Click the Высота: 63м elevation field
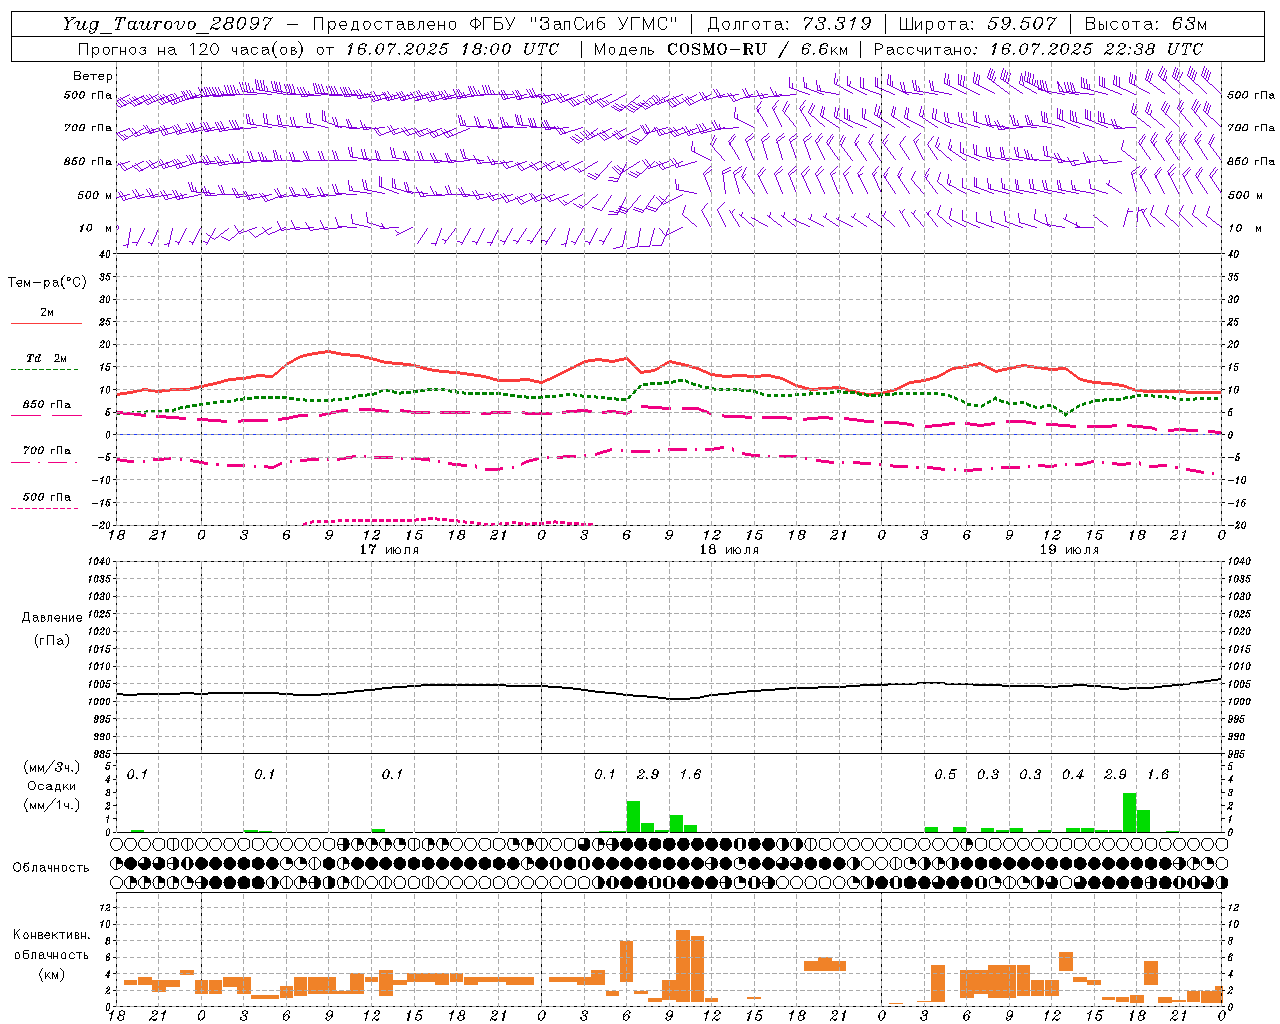The height and width of the screenshot is (1024, 1280). (1145, 24)
